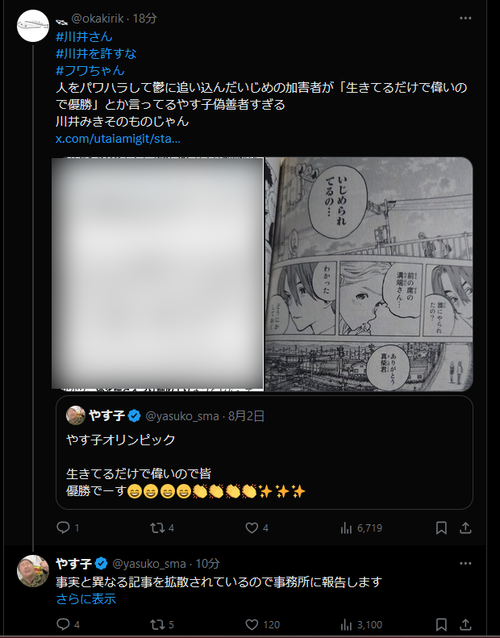View analytics showing 6,719 views
This screenshot has width=500, height=638.
click(361, 528)
